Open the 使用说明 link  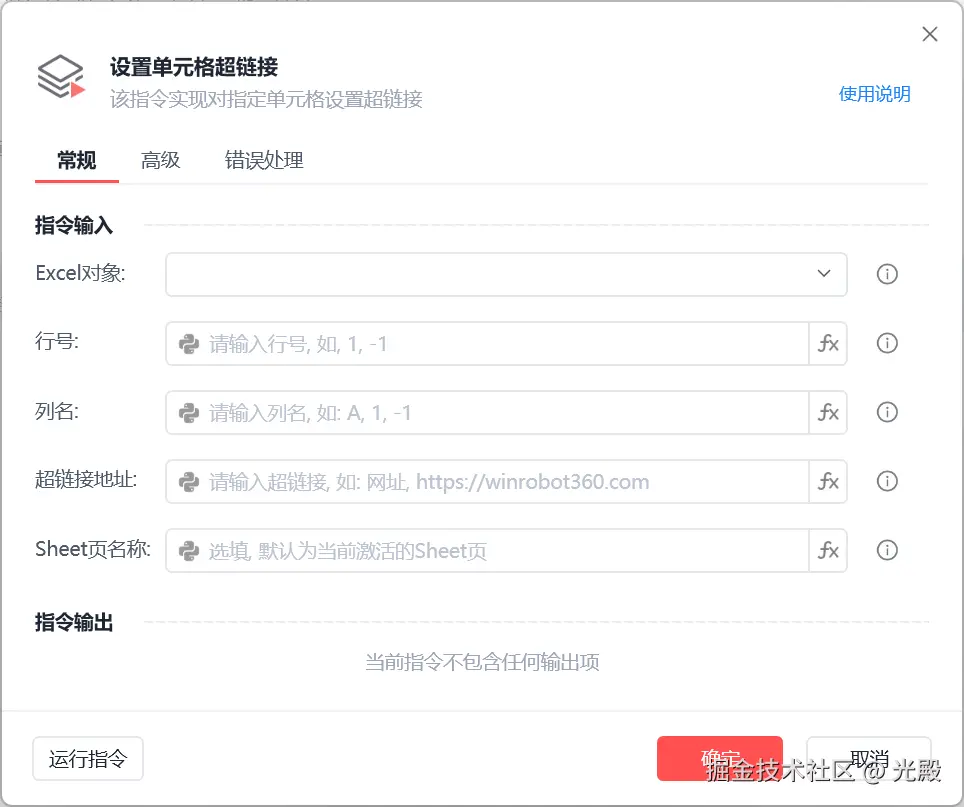click(874, 94)
